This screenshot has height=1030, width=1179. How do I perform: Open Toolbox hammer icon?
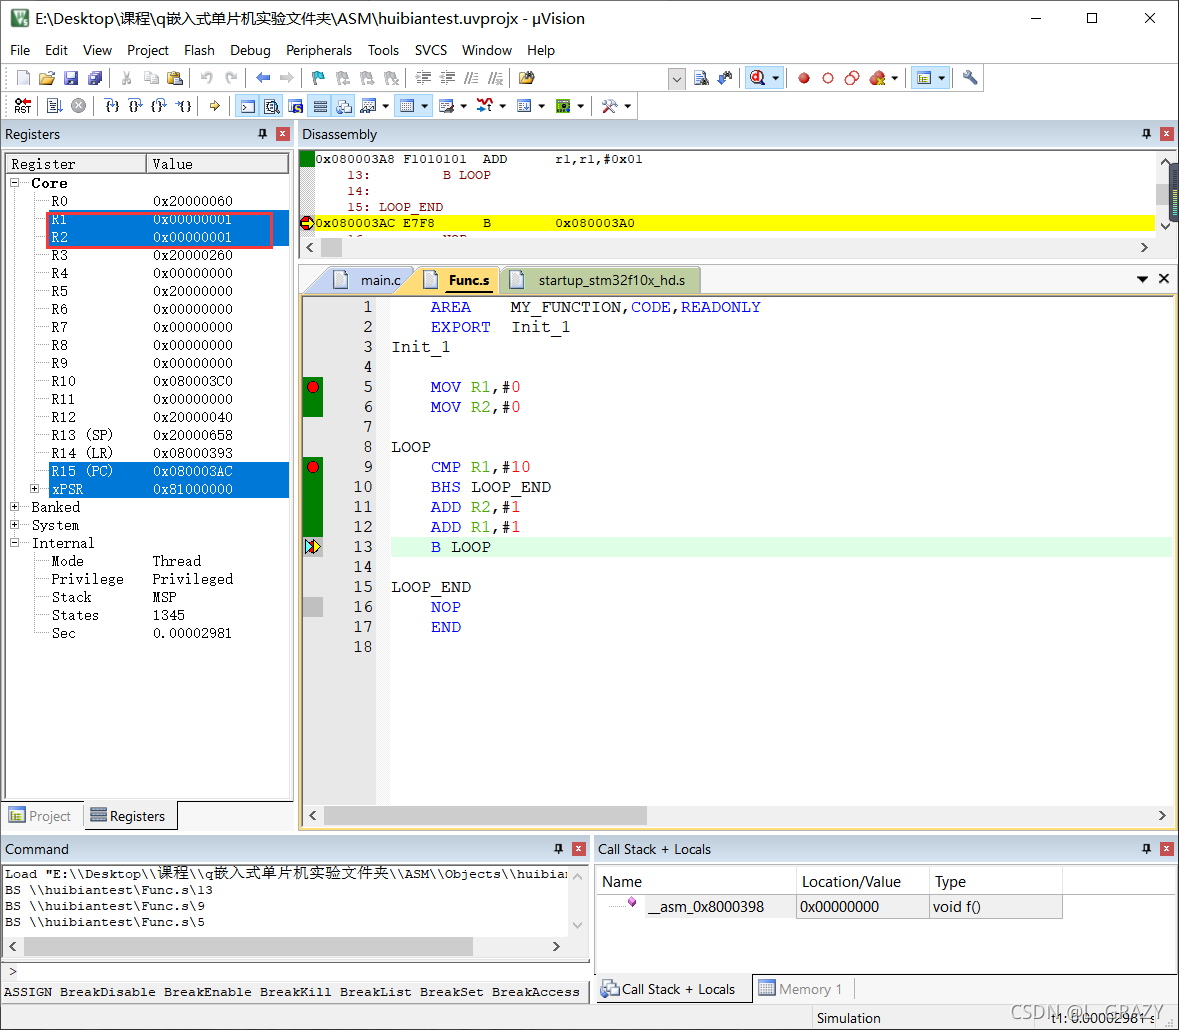610,106
